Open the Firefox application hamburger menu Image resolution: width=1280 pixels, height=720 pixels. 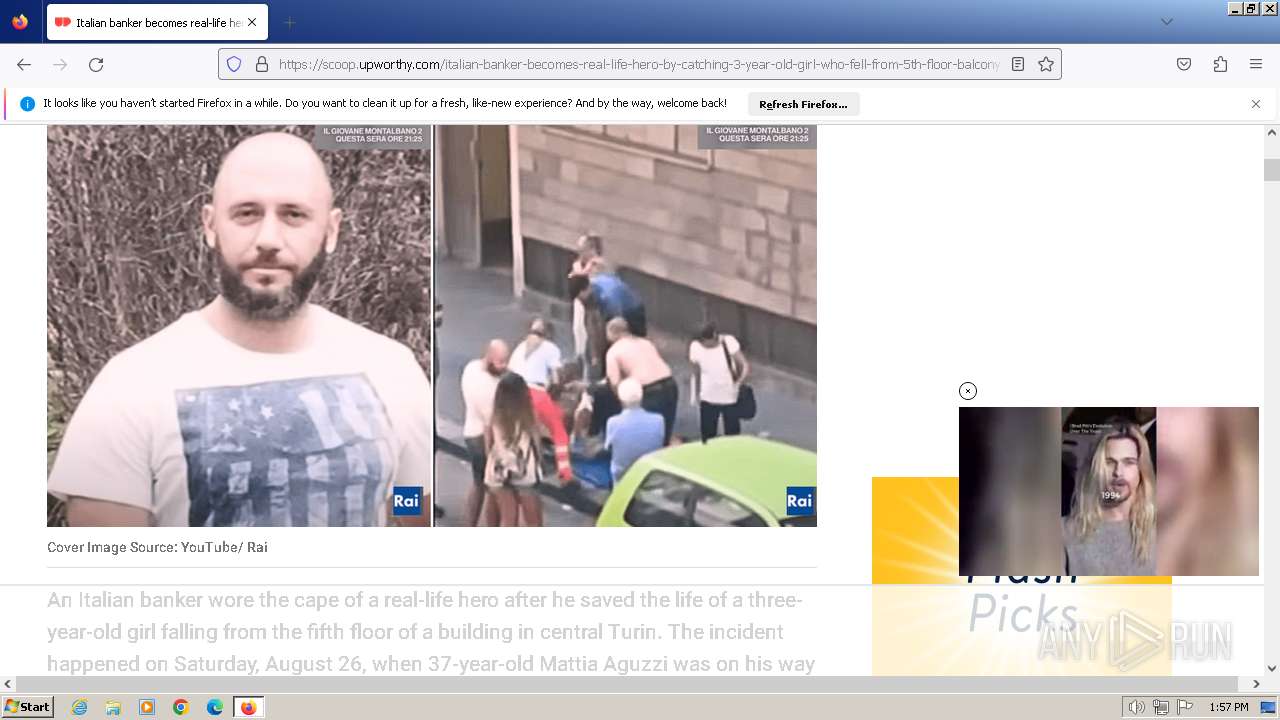click(x=1256, y=64)
